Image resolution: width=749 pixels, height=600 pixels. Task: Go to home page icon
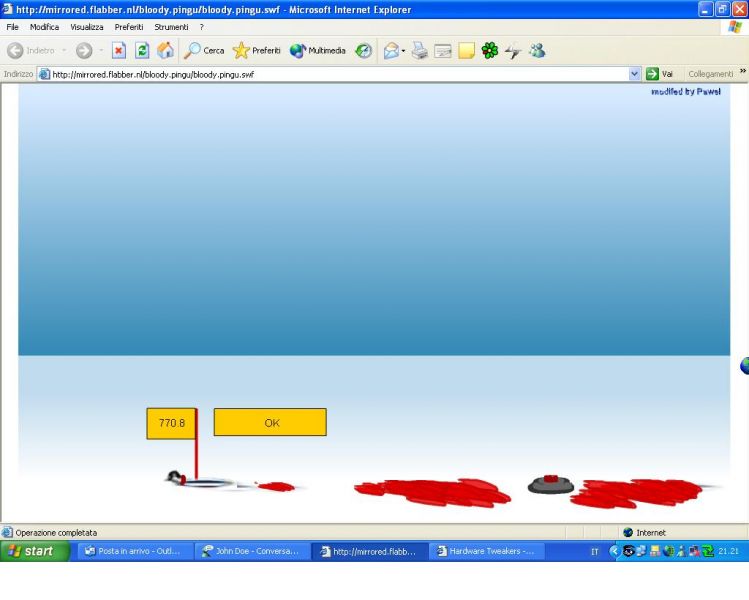tap(165, 51)
